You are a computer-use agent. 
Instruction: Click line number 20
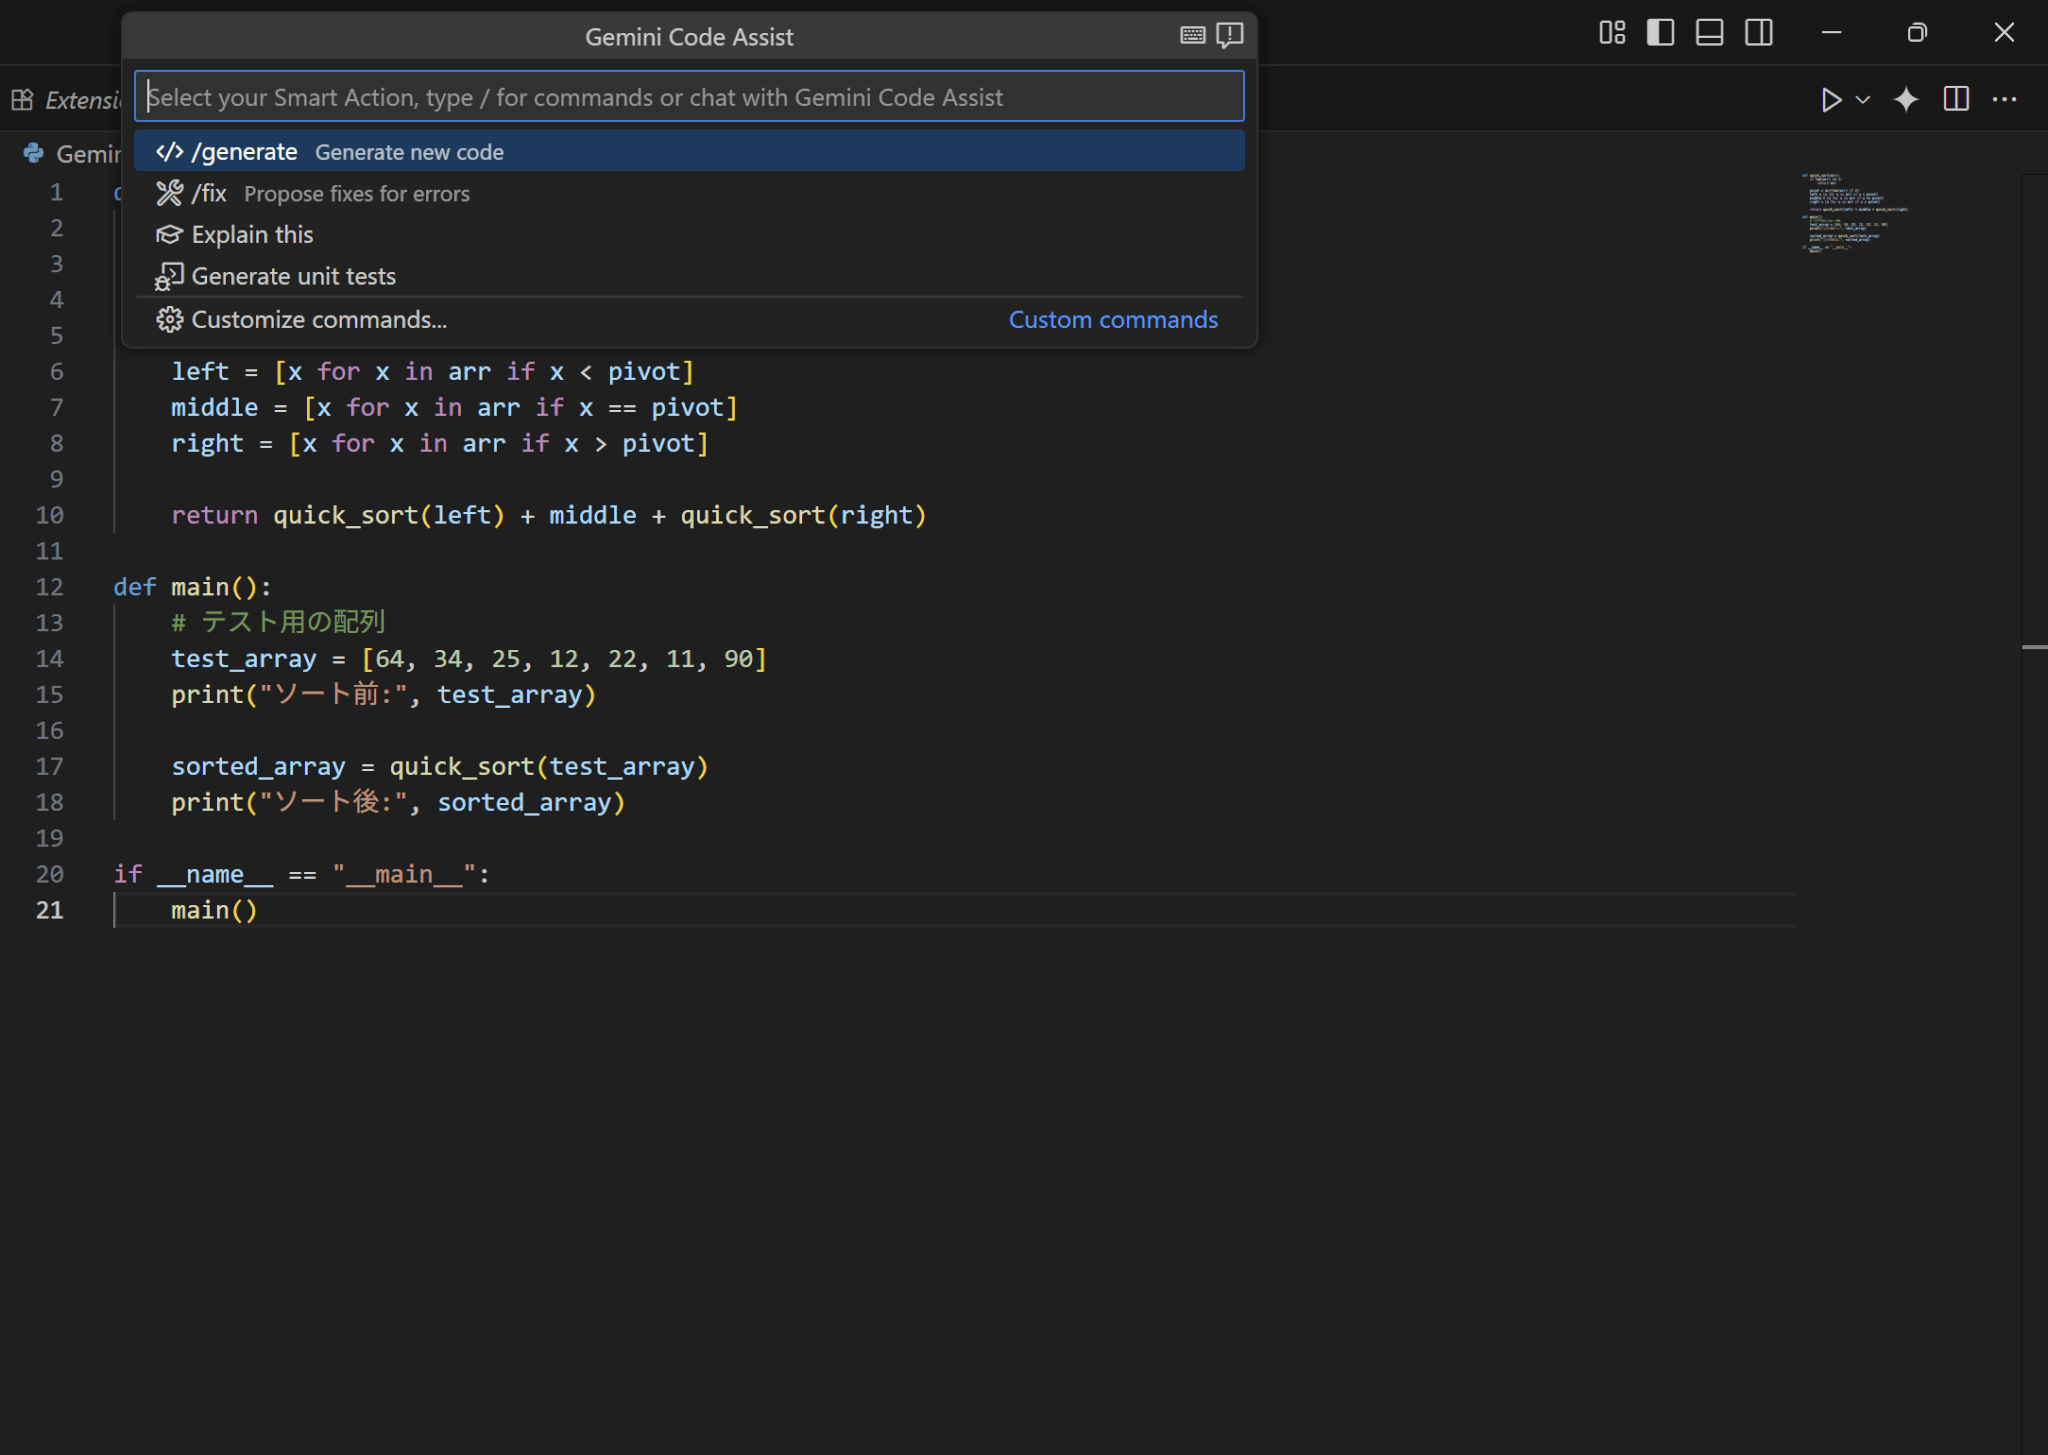tap(49, 874)
